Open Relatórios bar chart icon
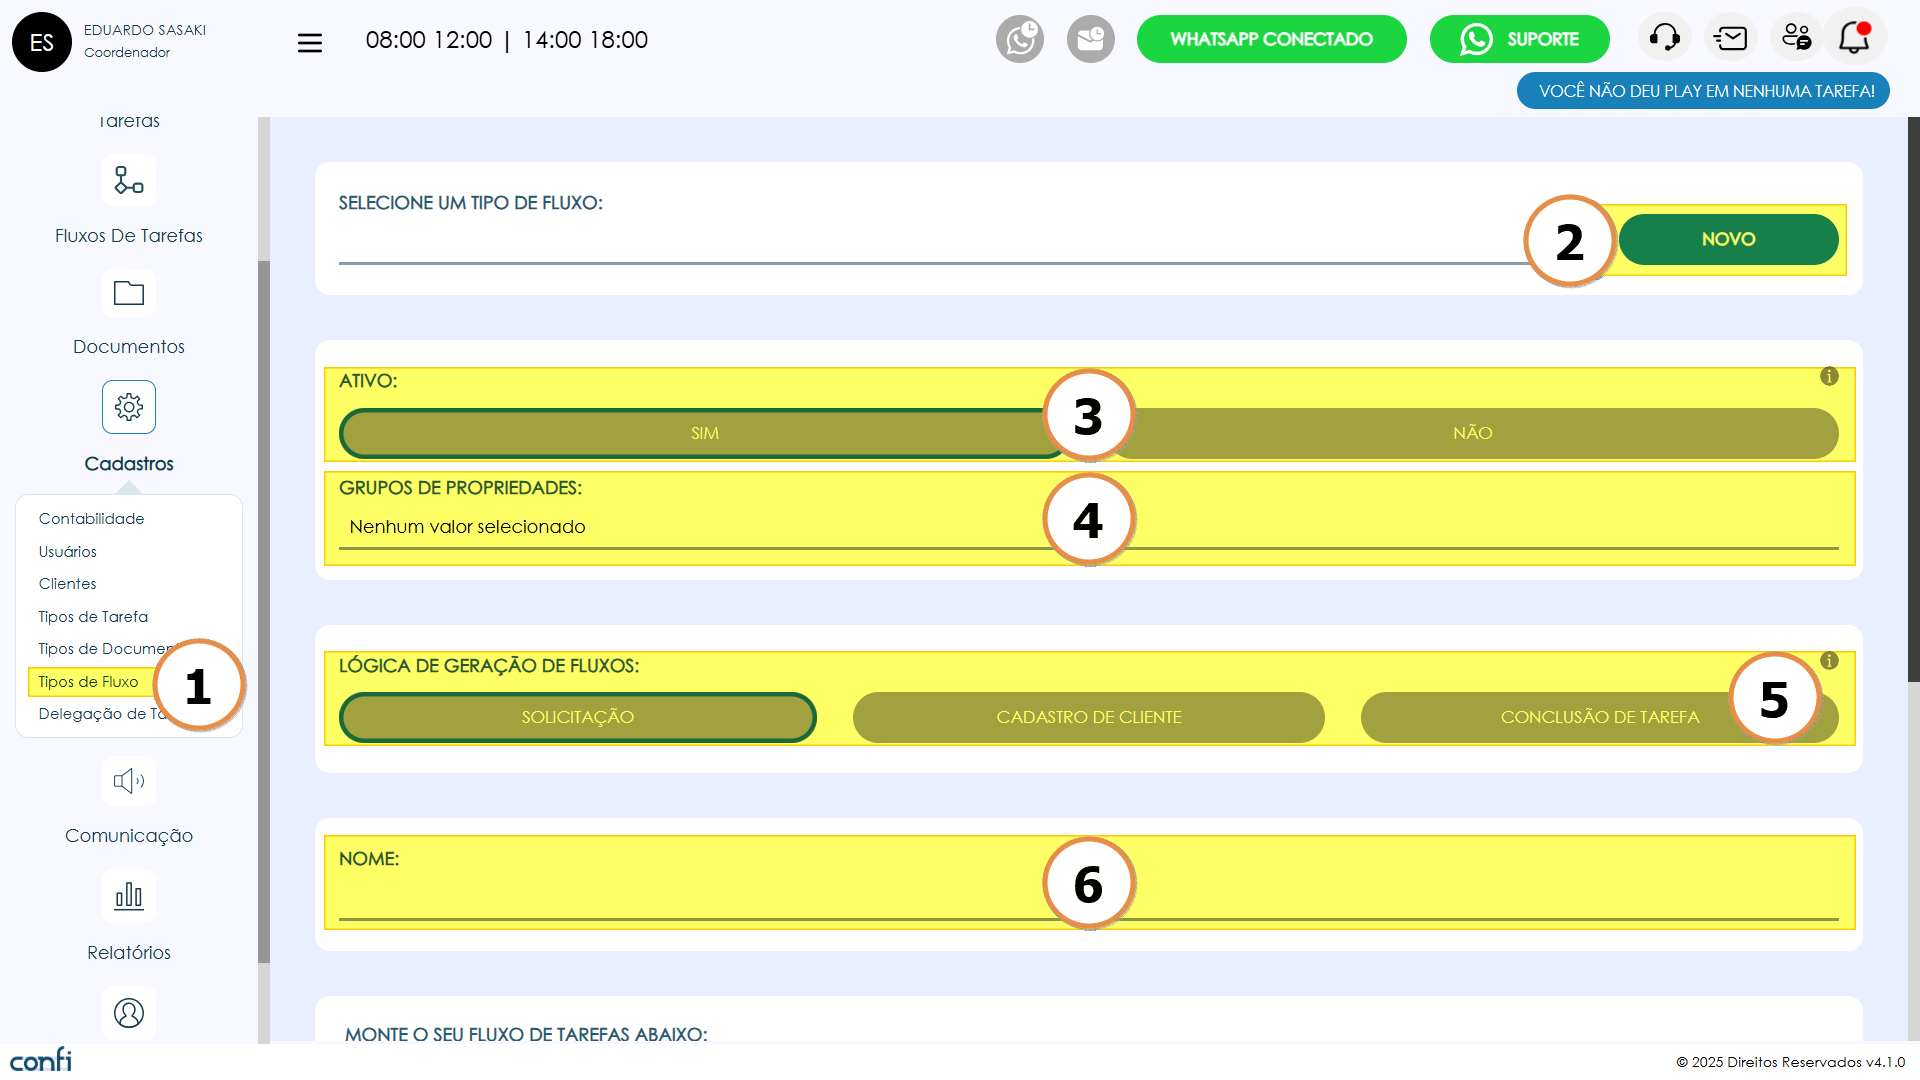1920x1080 pixels. tap(129, 896)
